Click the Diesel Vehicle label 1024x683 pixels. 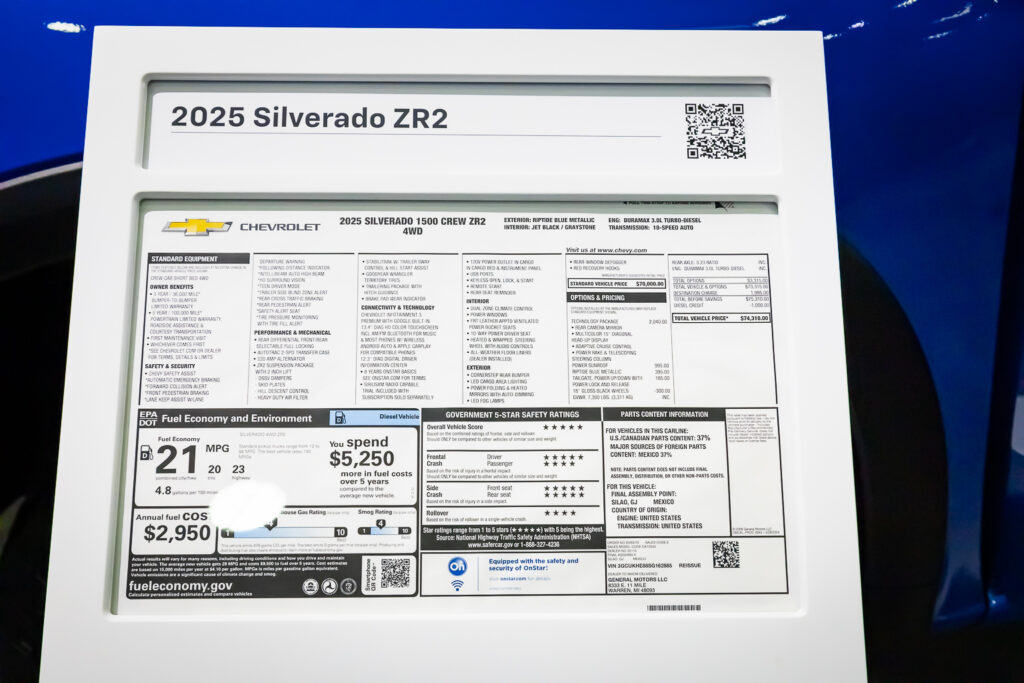point(398,417)
